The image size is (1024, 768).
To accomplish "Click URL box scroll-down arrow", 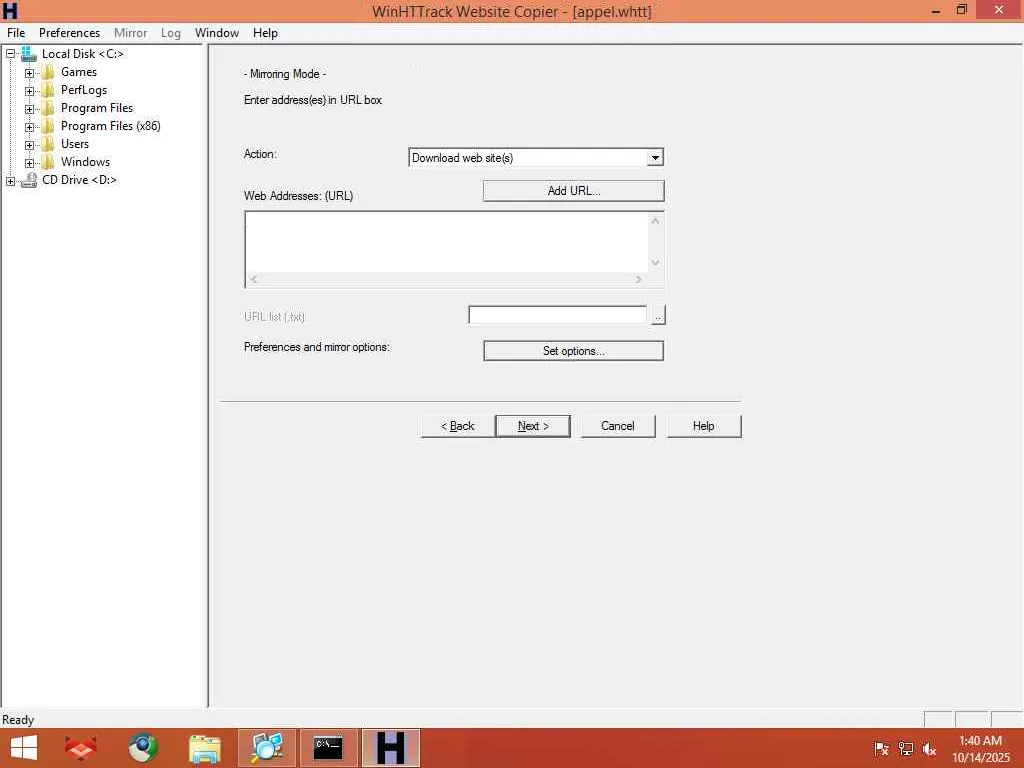I will point(655,263).
